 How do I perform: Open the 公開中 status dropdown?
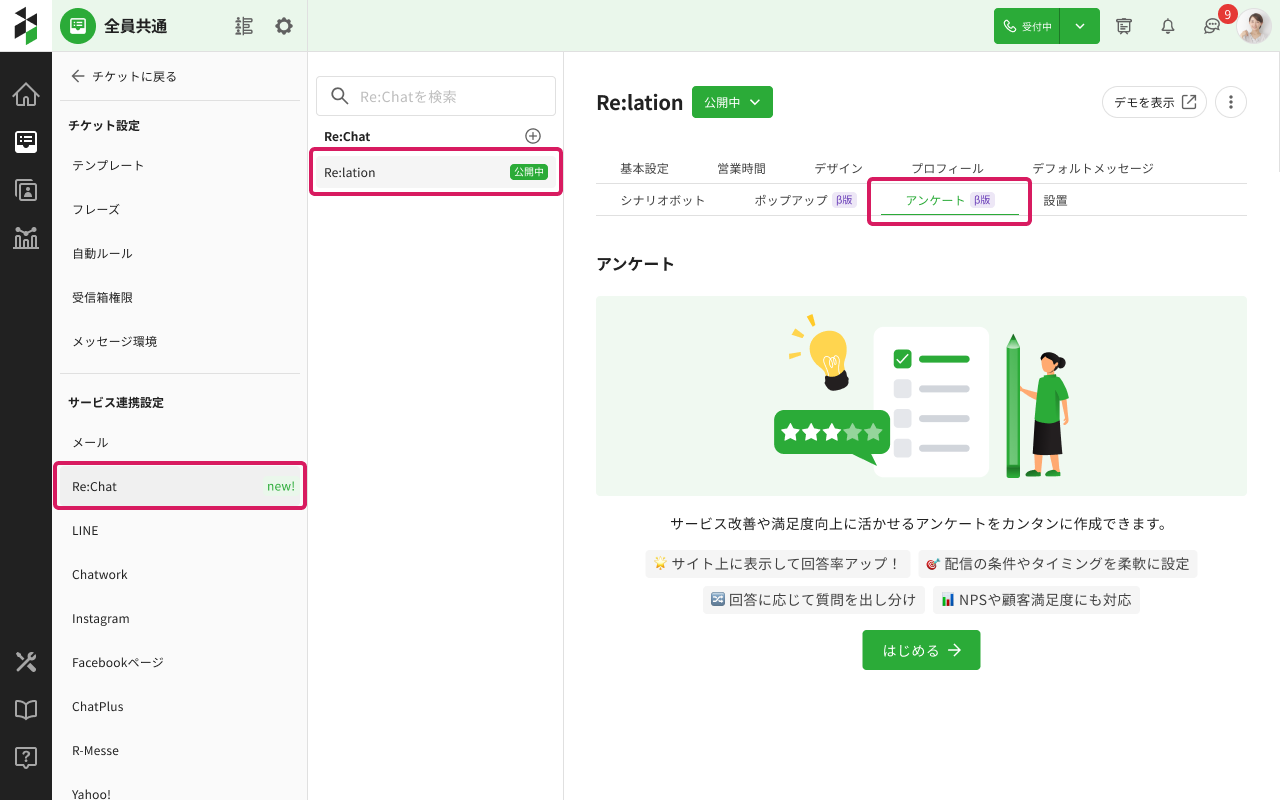(x=732, y=102)
